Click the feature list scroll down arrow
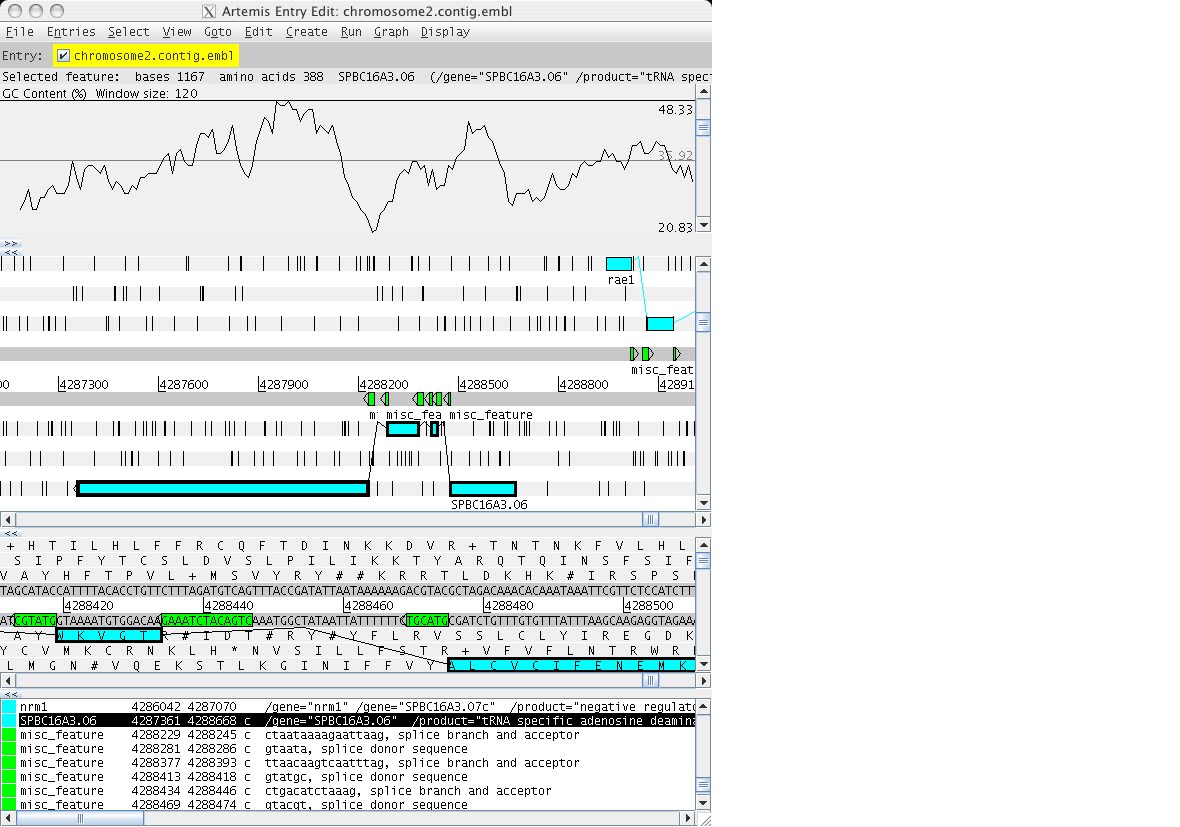The width and height of the screenshot is (1180, 827). pyautogui.click(x=704, y=803)
